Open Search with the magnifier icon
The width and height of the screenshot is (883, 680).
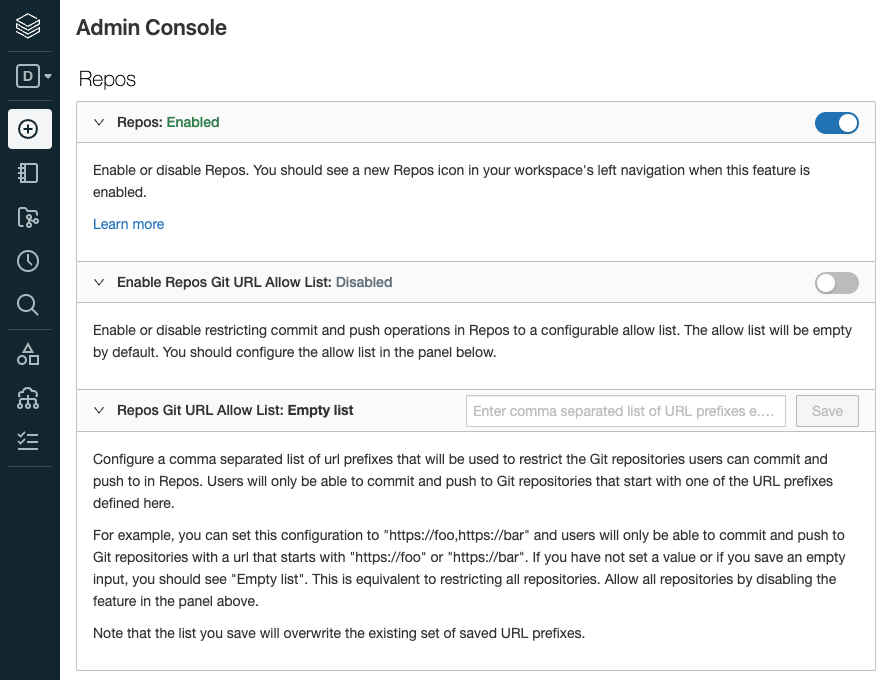(28, 305)
